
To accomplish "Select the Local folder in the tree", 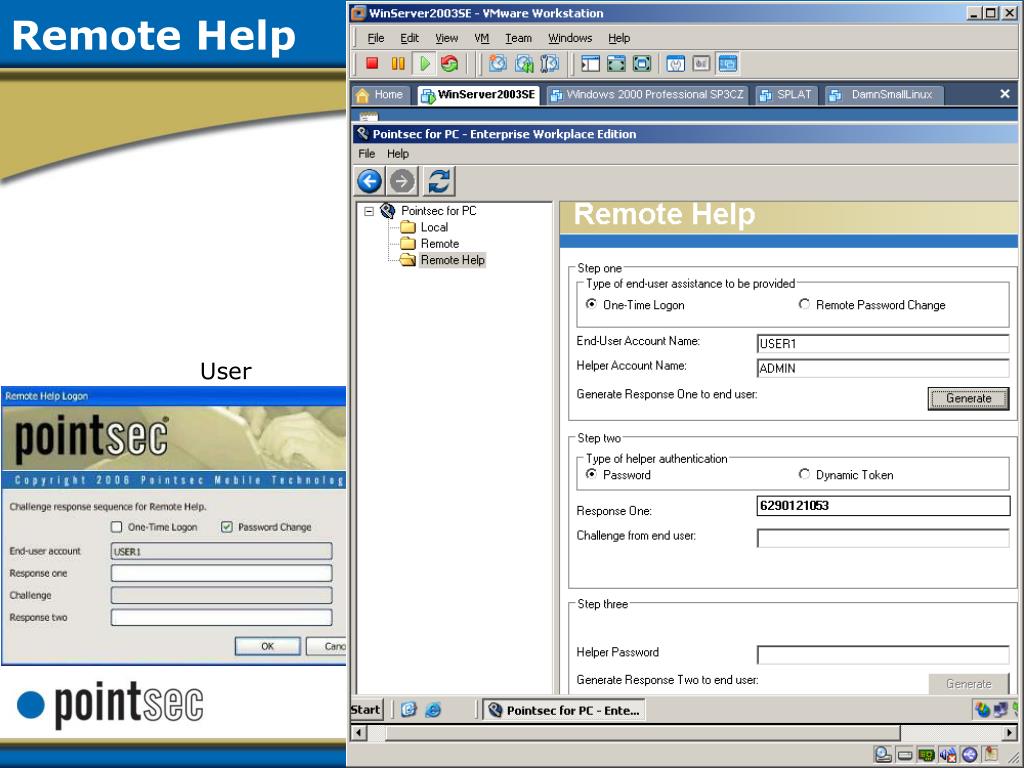I will tap(424, 227).
